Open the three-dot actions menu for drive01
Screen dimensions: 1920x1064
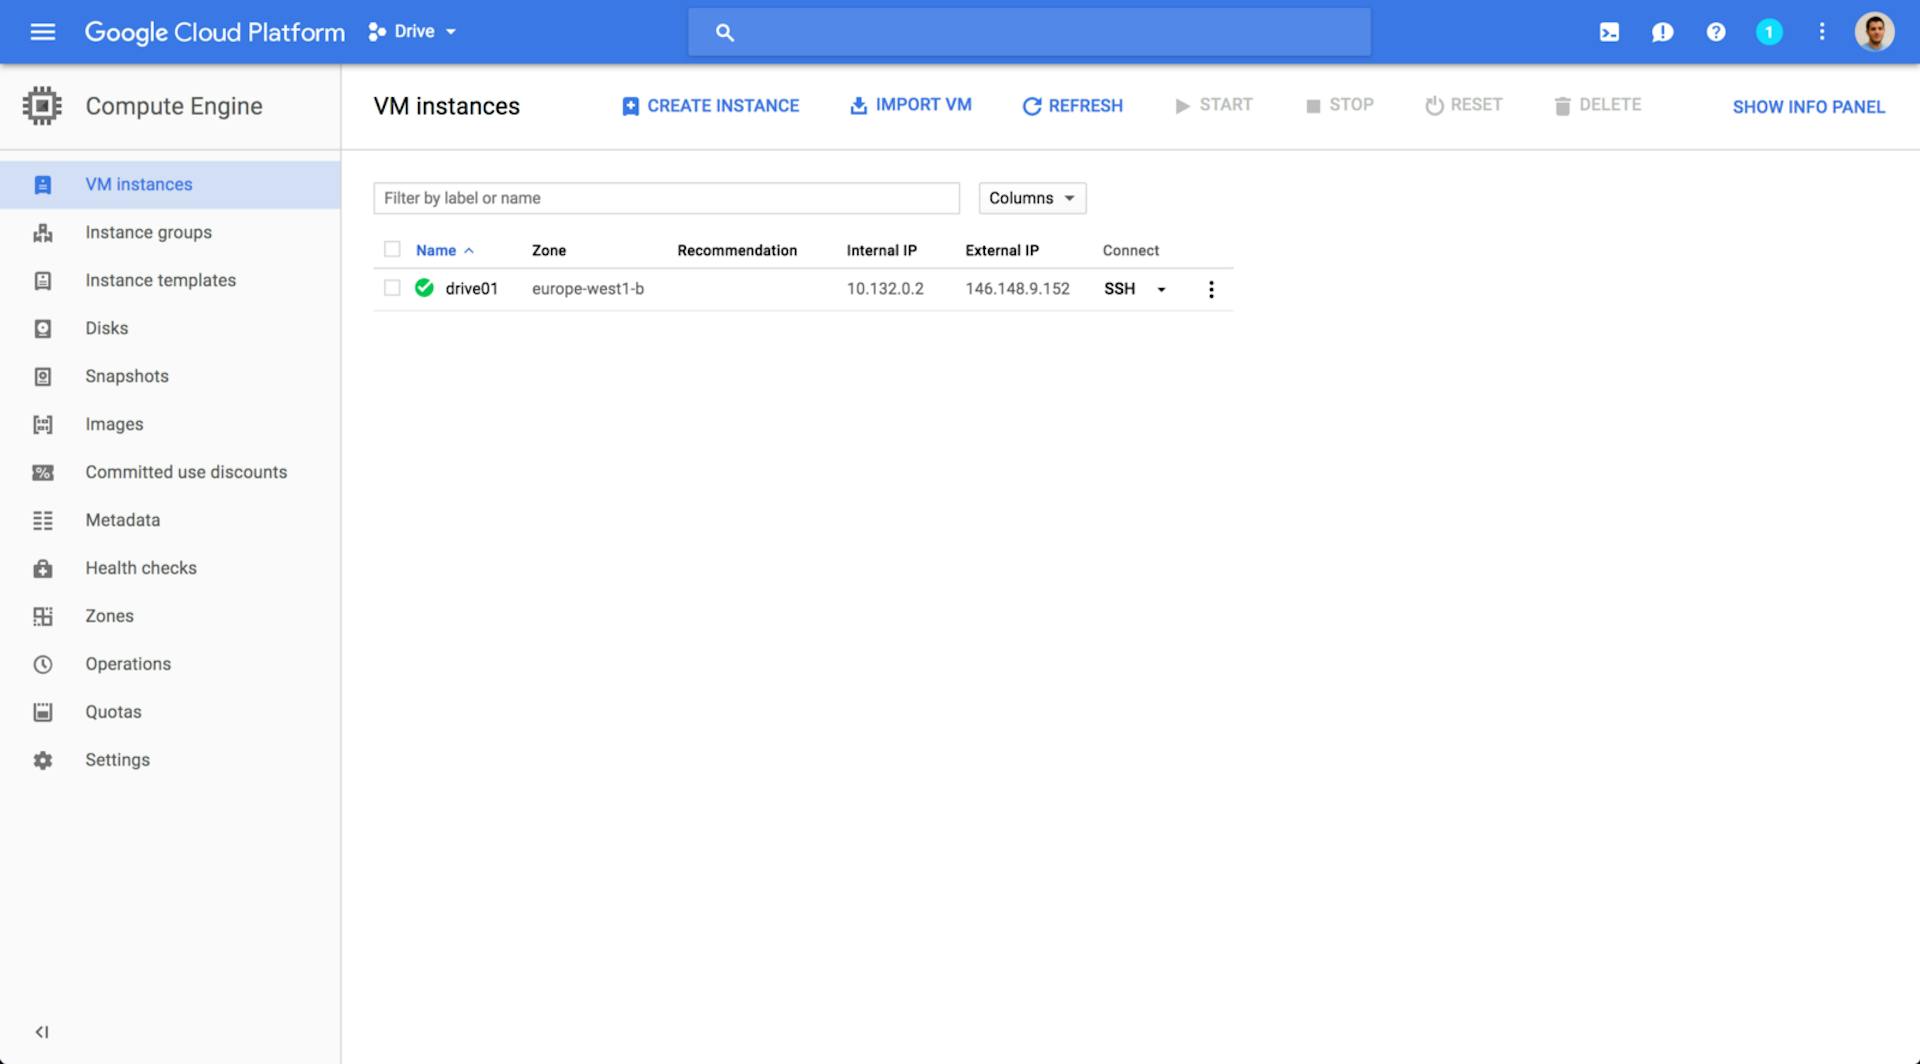1211,289
